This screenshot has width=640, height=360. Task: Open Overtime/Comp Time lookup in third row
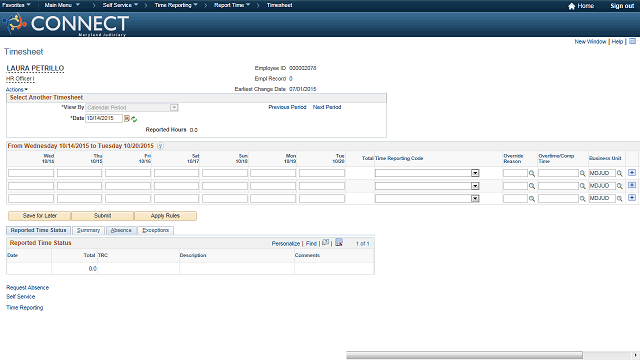(x=582, y=199)
